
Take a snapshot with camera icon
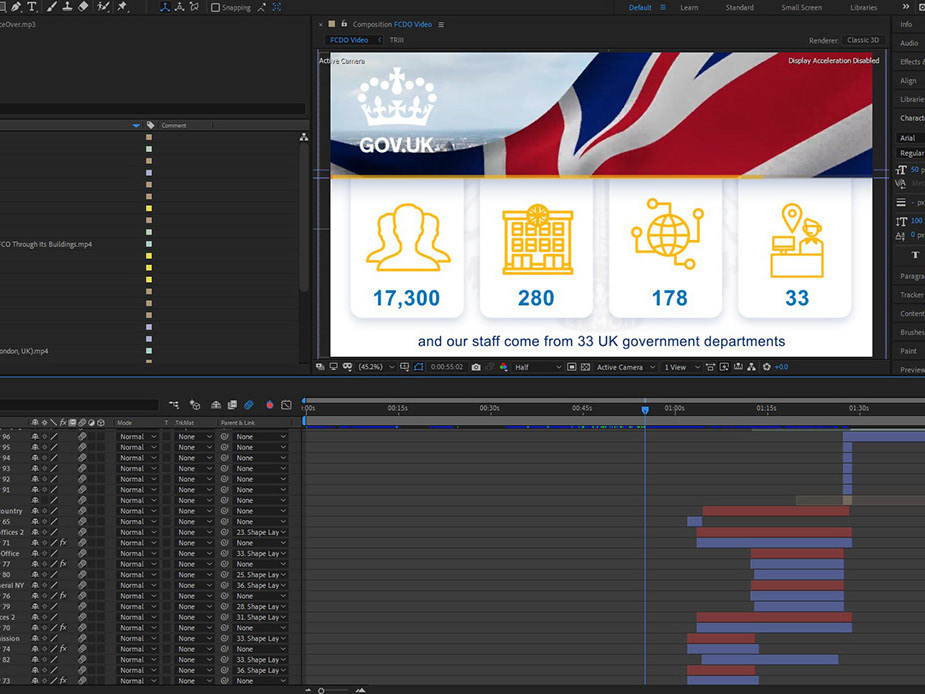click(476, 367)
